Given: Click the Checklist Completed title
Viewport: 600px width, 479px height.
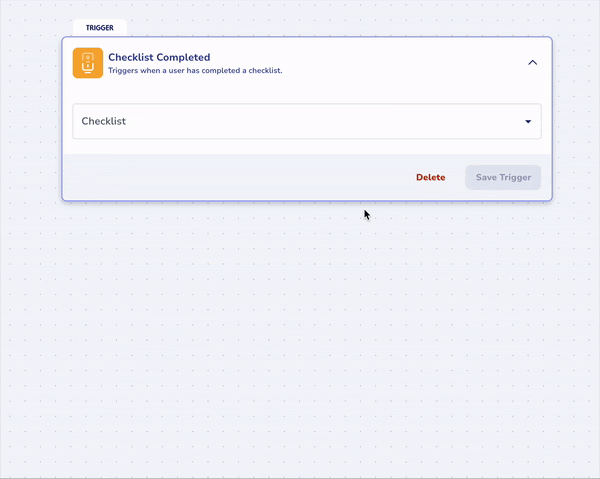Looking at the screenshot, I should click(159, 57).
